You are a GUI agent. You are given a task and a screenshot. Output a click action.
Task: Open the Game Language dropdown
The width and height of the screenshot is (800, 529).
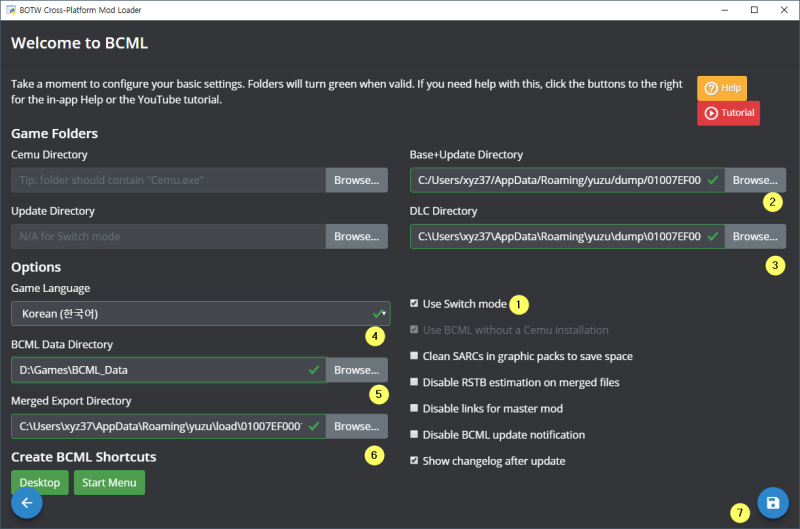[200, 313]
